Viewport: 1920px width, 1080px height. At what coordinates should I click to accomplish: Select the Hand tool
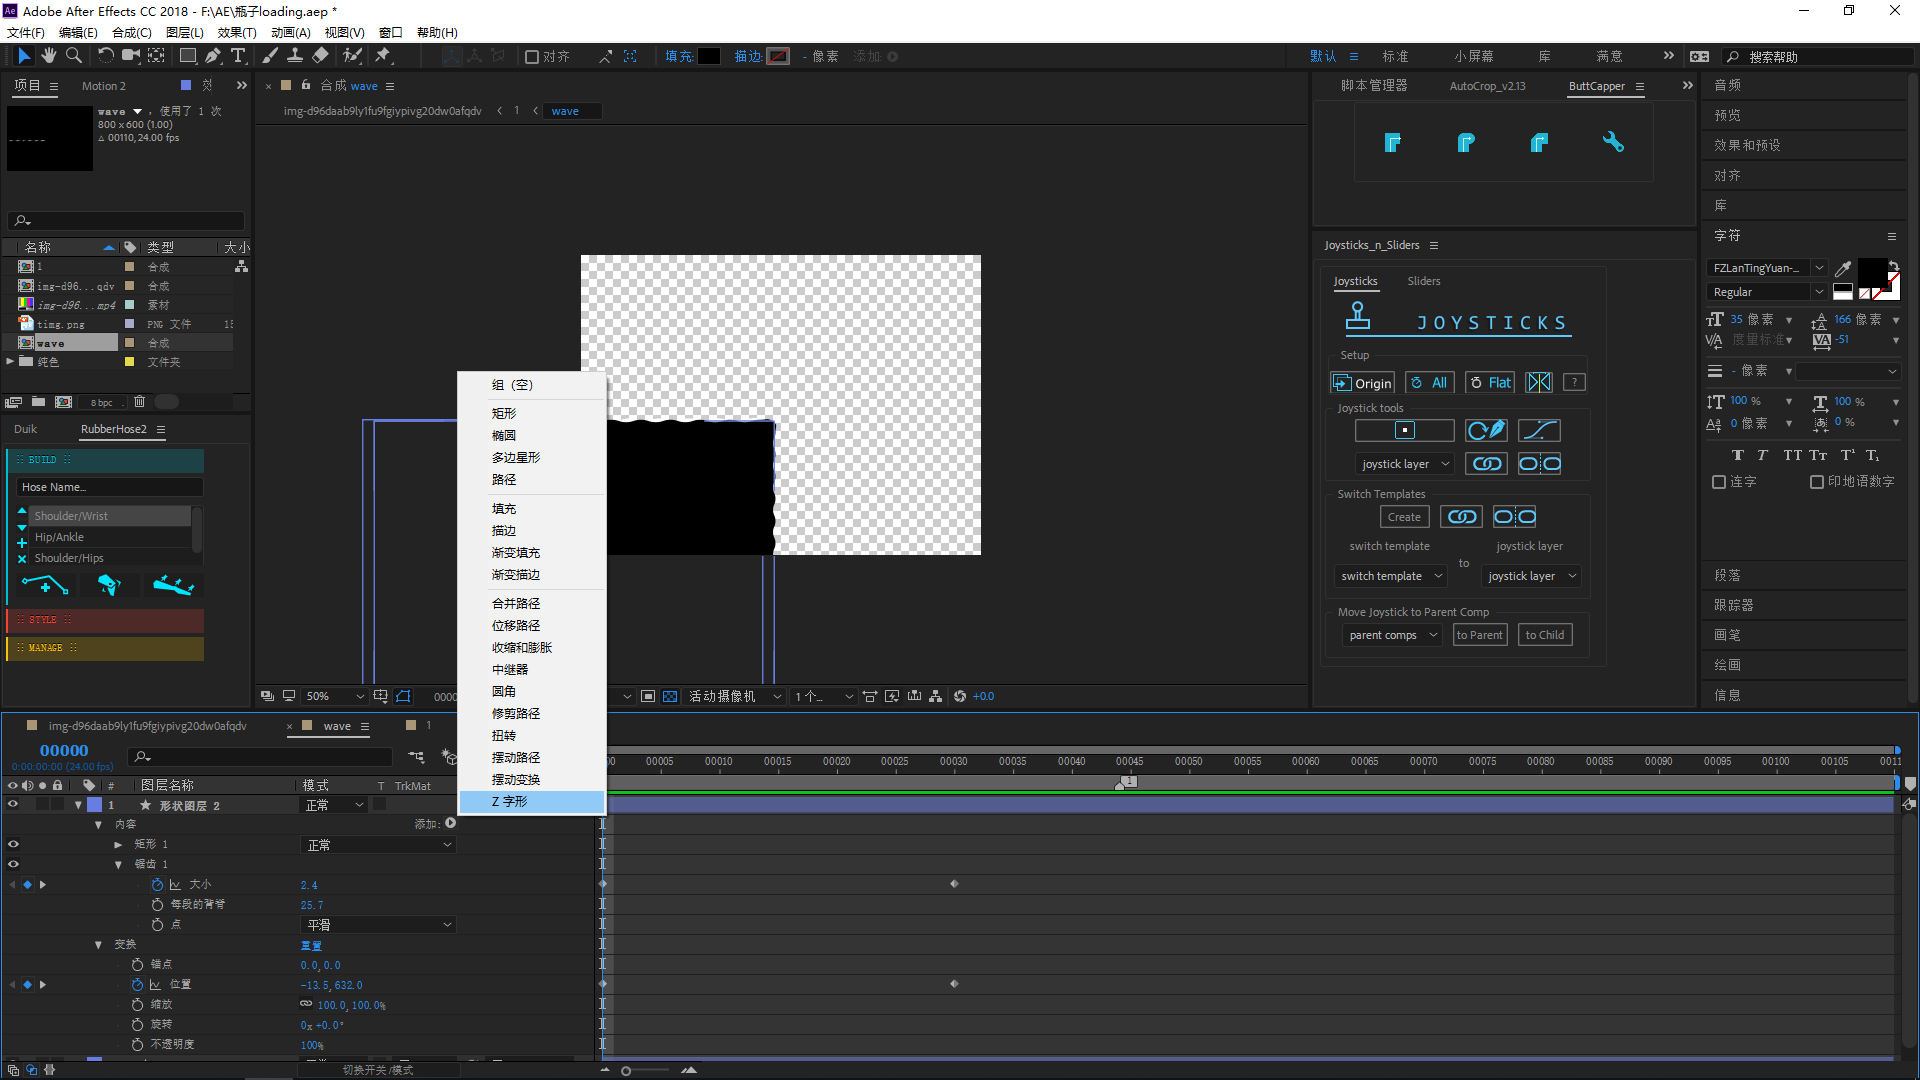point(48,56)
